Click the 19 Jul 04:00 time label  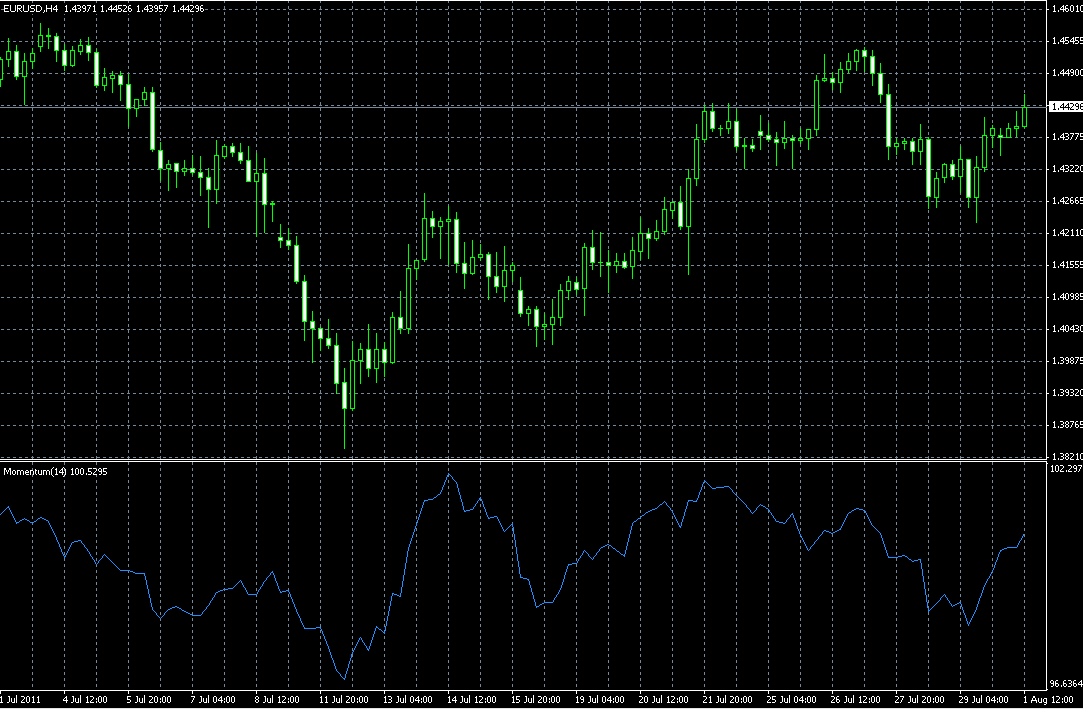click(x=600, y=699)
